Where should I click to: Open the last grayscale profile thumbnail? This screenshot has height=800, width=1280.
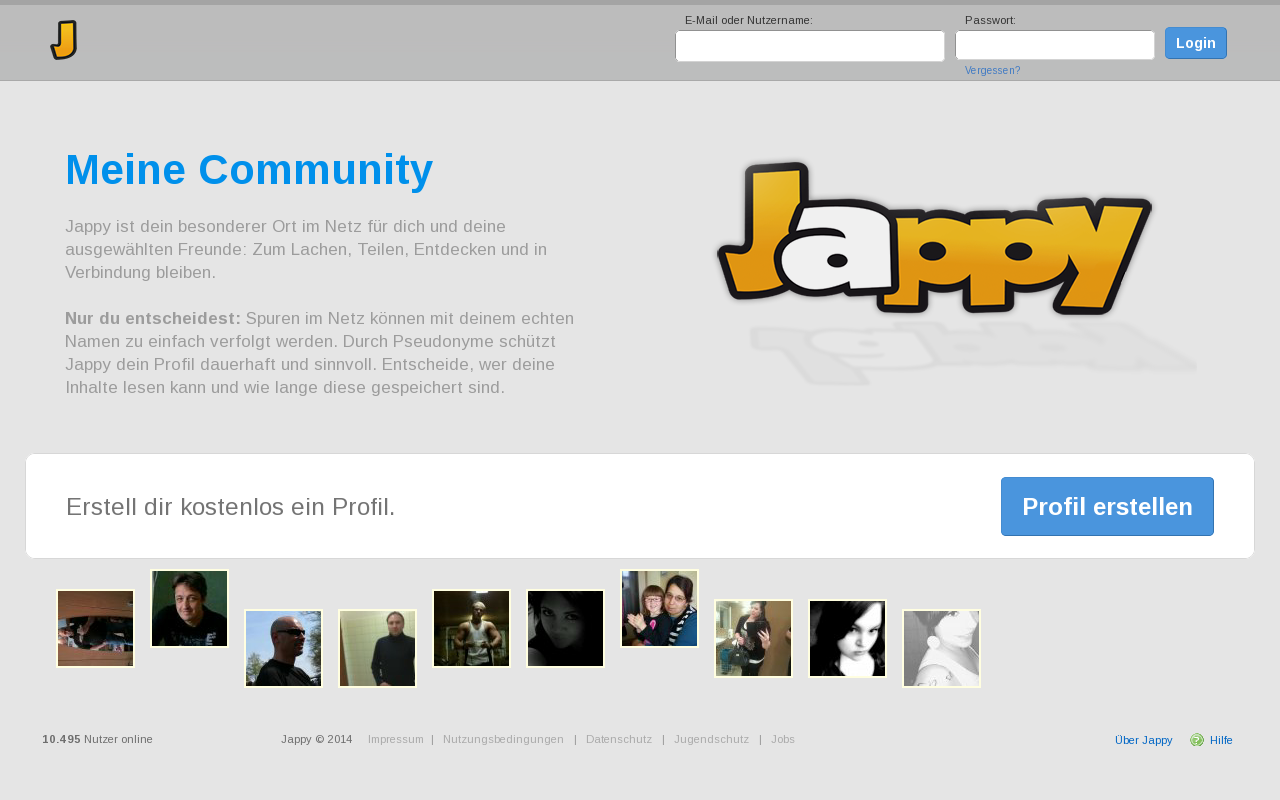pos(942,648)
